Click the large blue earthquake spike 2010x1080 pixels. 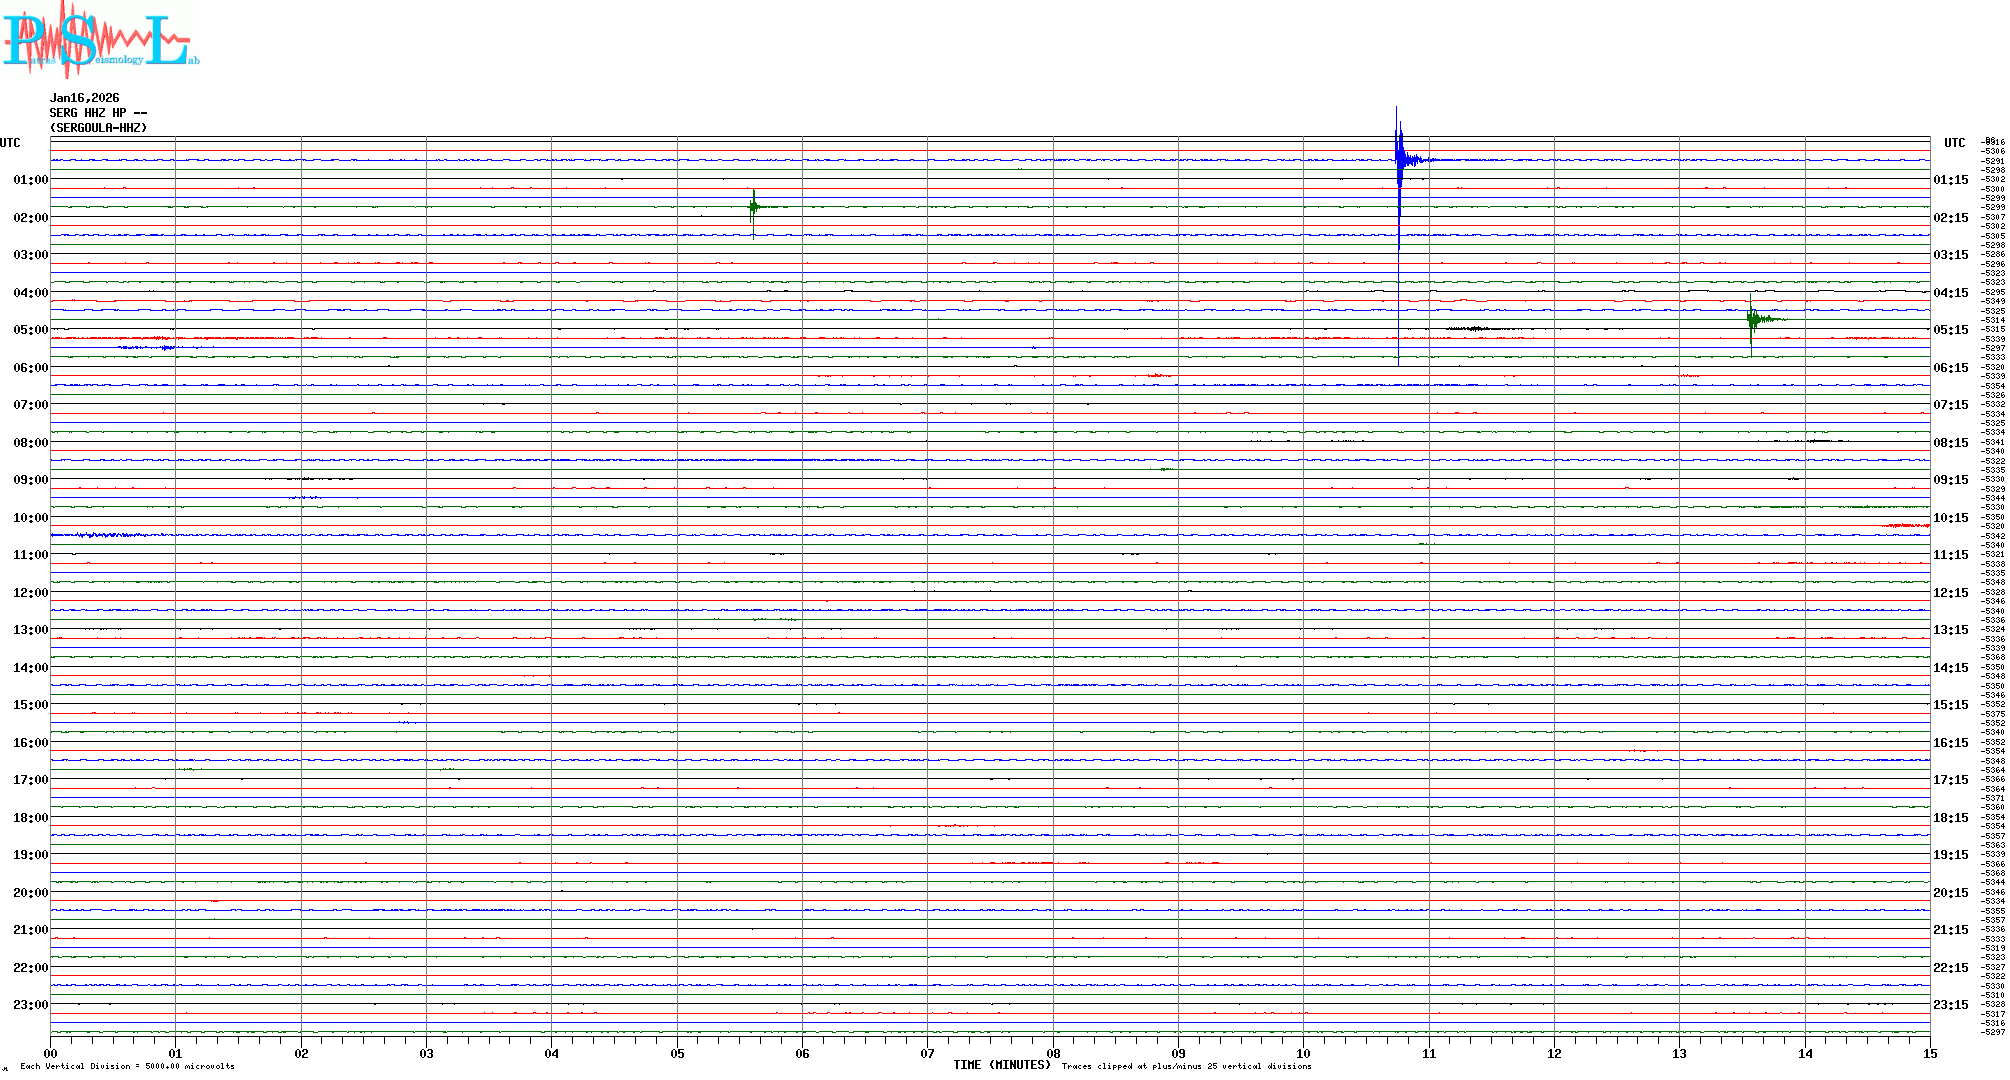click(x=1399, y=160)
